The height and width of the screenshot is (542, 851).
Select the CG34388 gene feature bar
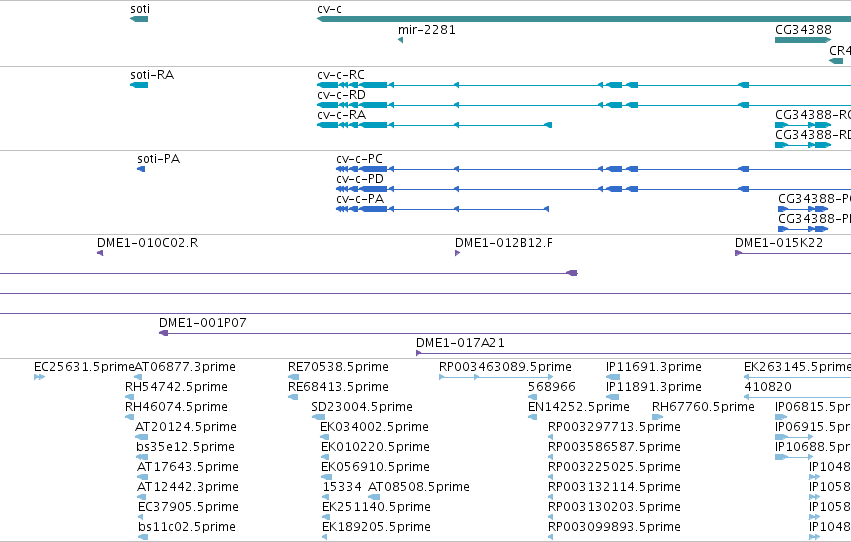tap(803, 40)
